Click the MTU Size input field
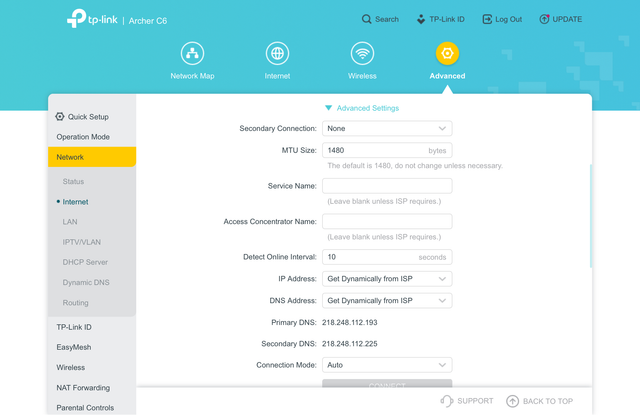640x415 pixels. [x=372, y=150]
